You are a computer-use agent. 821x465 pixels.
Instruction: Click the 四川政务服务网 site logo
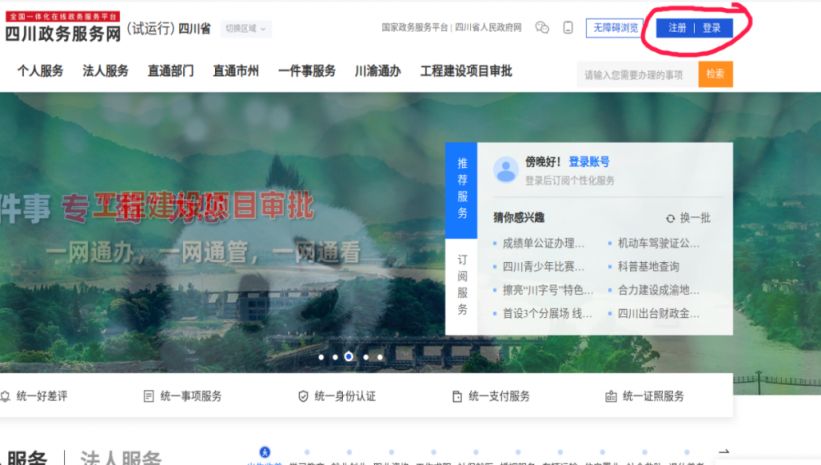pos(63,27)
